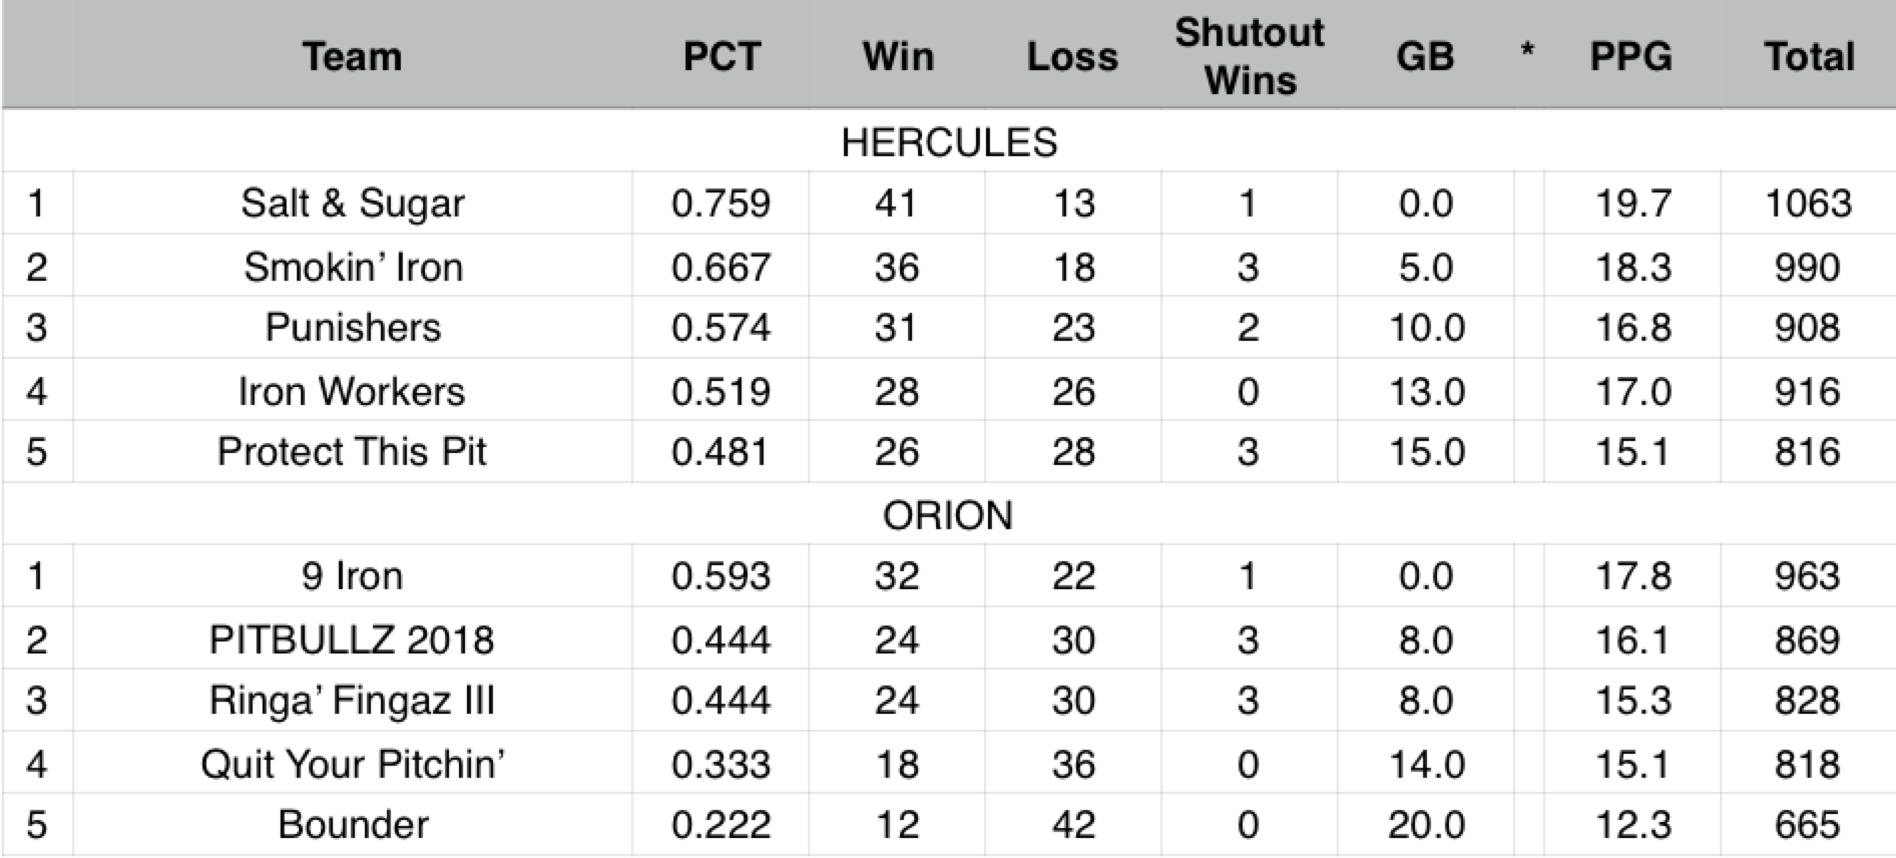1896x858 pixels.
Task: Click the Salt & Sugar team cell
Action: (x=352, y=204)
